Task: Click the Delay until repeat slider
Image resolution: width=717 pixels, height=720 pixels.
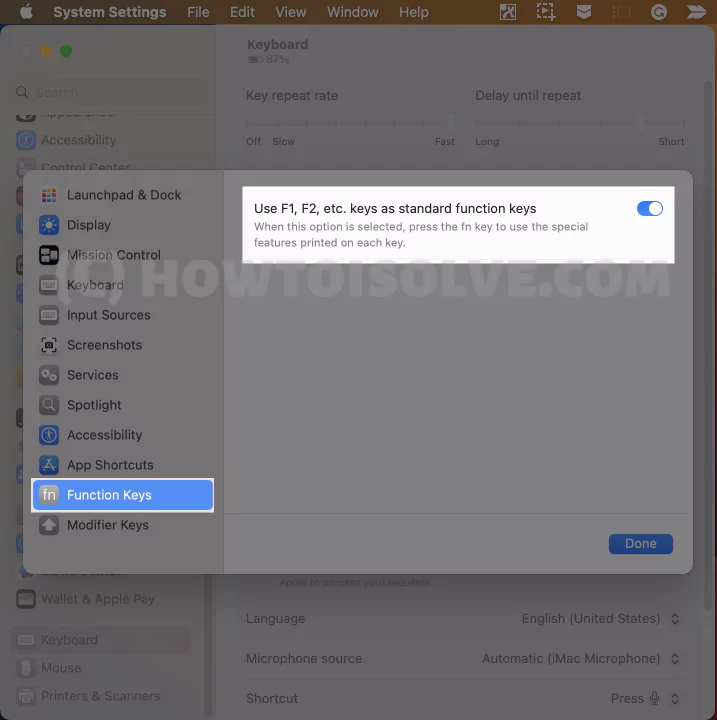Action: 580,123
